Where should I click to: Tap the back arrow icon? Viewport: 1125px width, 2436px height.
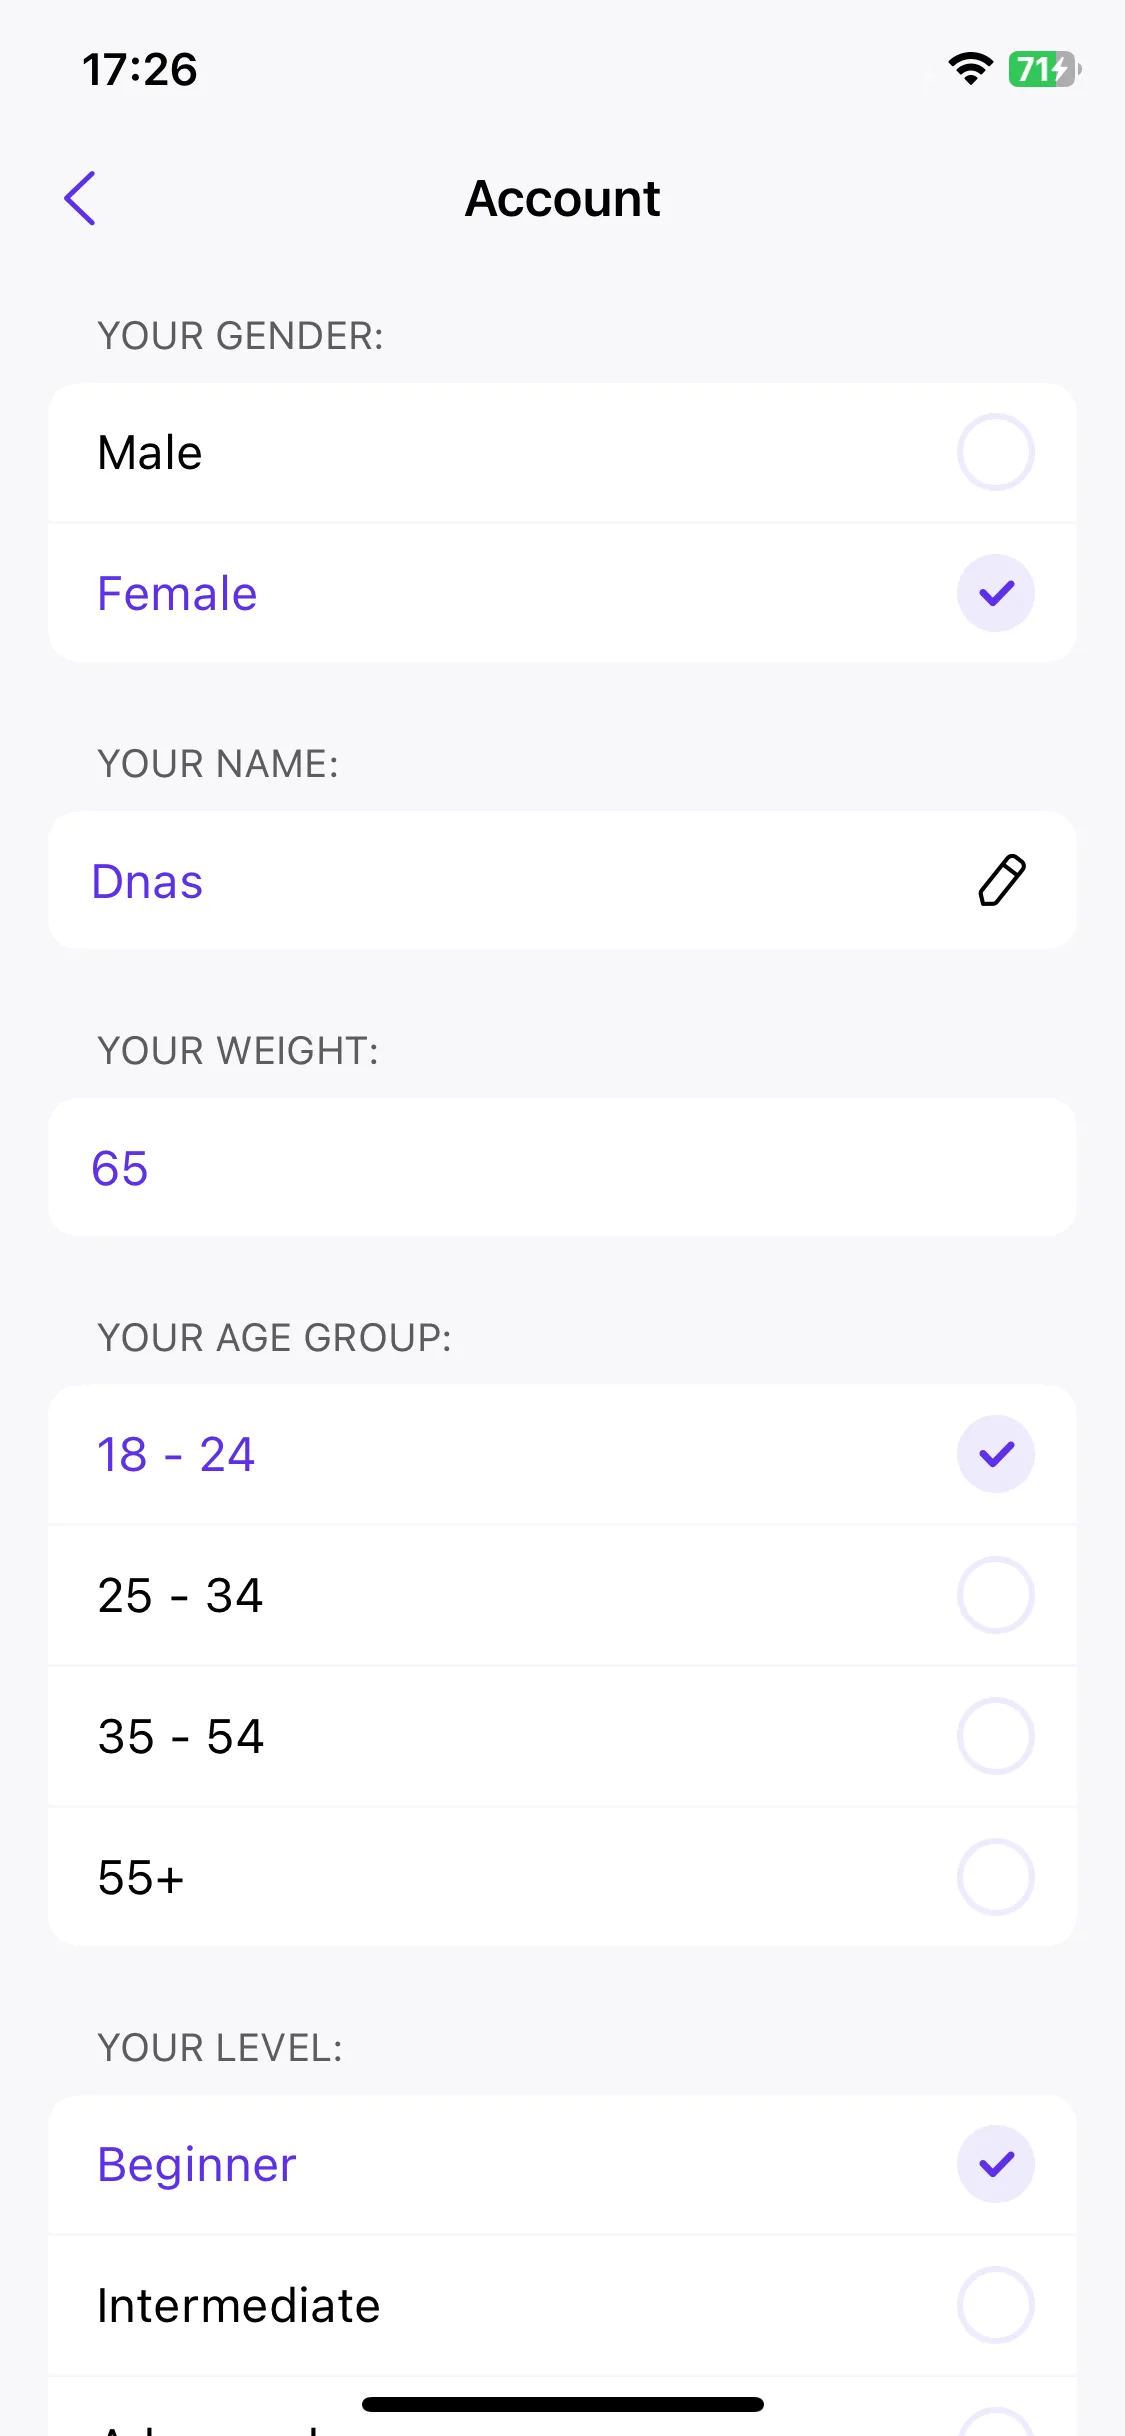[x=80, y=198]
